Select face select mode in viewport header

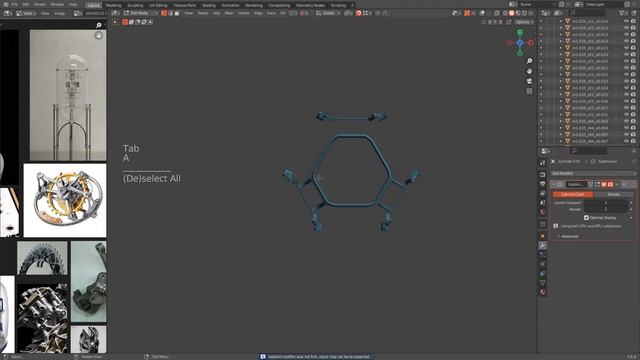click(177, 13)
